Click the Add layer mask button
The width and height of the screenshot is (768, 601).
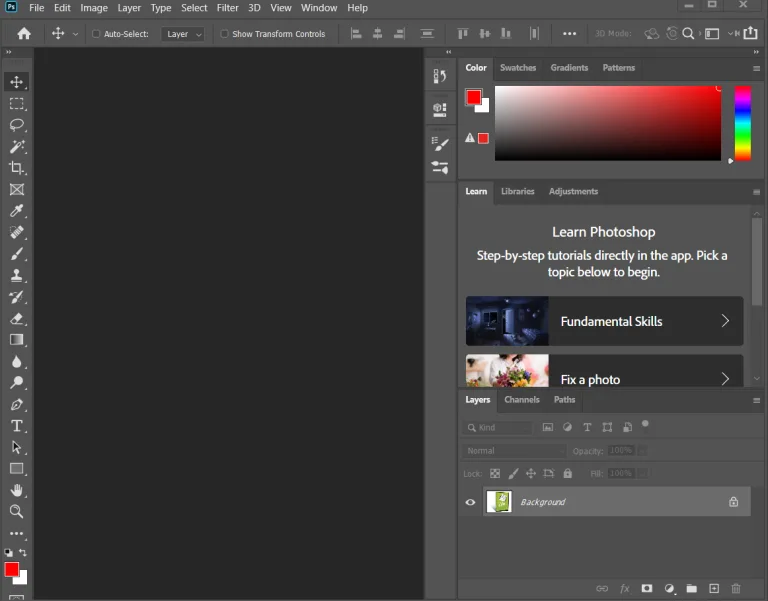coord(647,588)
